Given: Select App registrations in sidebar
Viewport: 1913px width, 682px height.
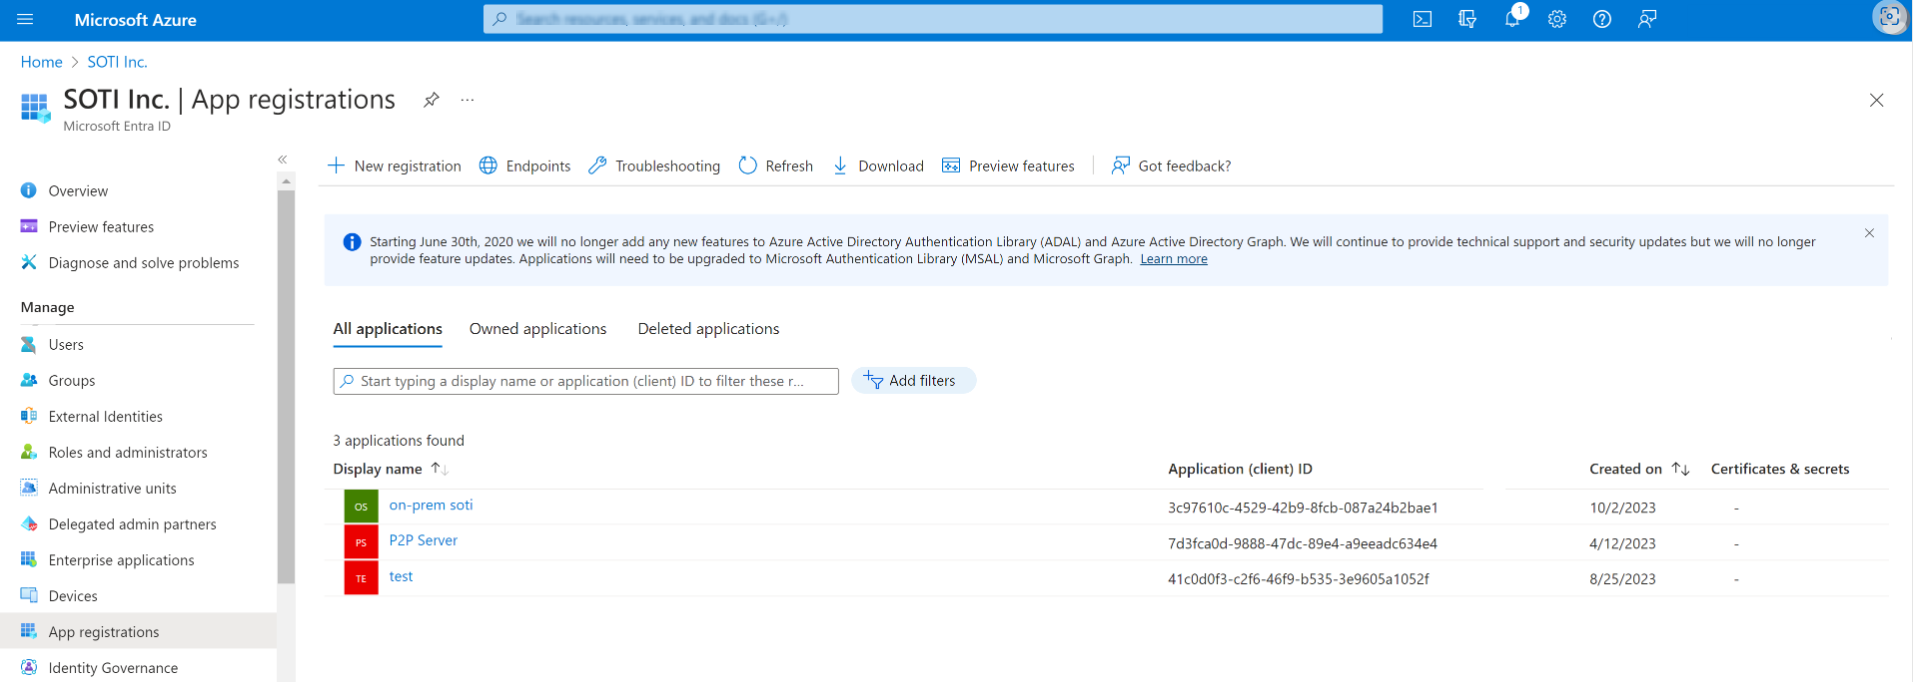Looking at the screenshot, I should coord(138,632).
